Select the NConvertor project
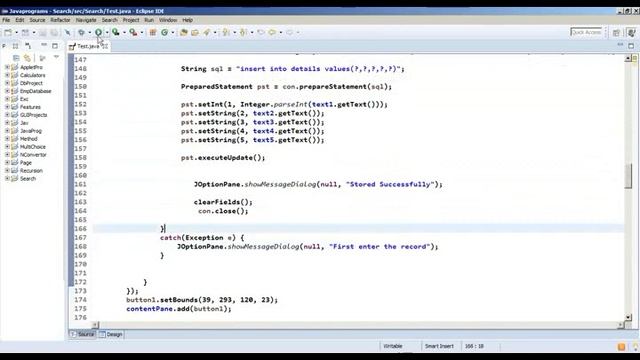The height and width of the screenshot is (360, 640). pos(33,155)
